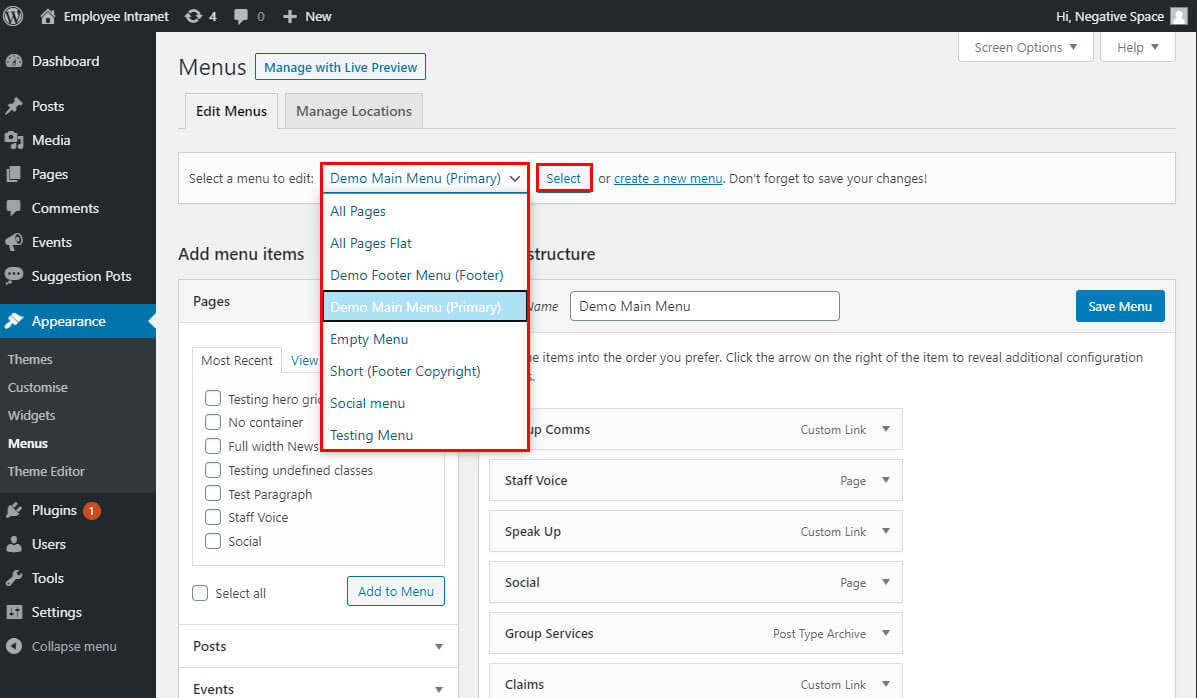Image resolution: width=1197 pixels, height=698 pixels.
Task: Click the WordPress logo icon
Action: click(x=14, y=16)
